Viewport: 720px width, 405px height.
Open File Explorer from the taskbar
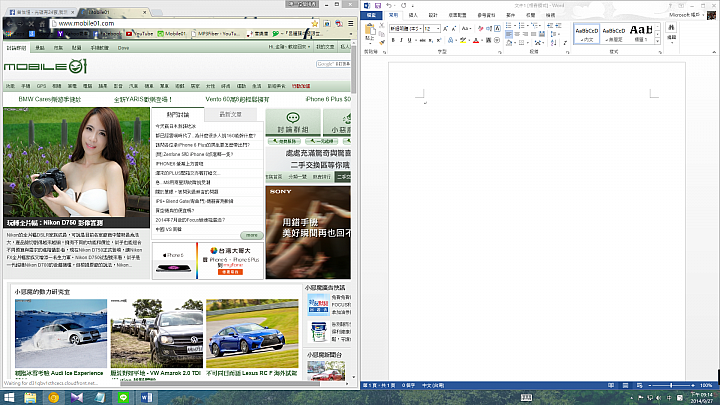click(x=30, y=397)
